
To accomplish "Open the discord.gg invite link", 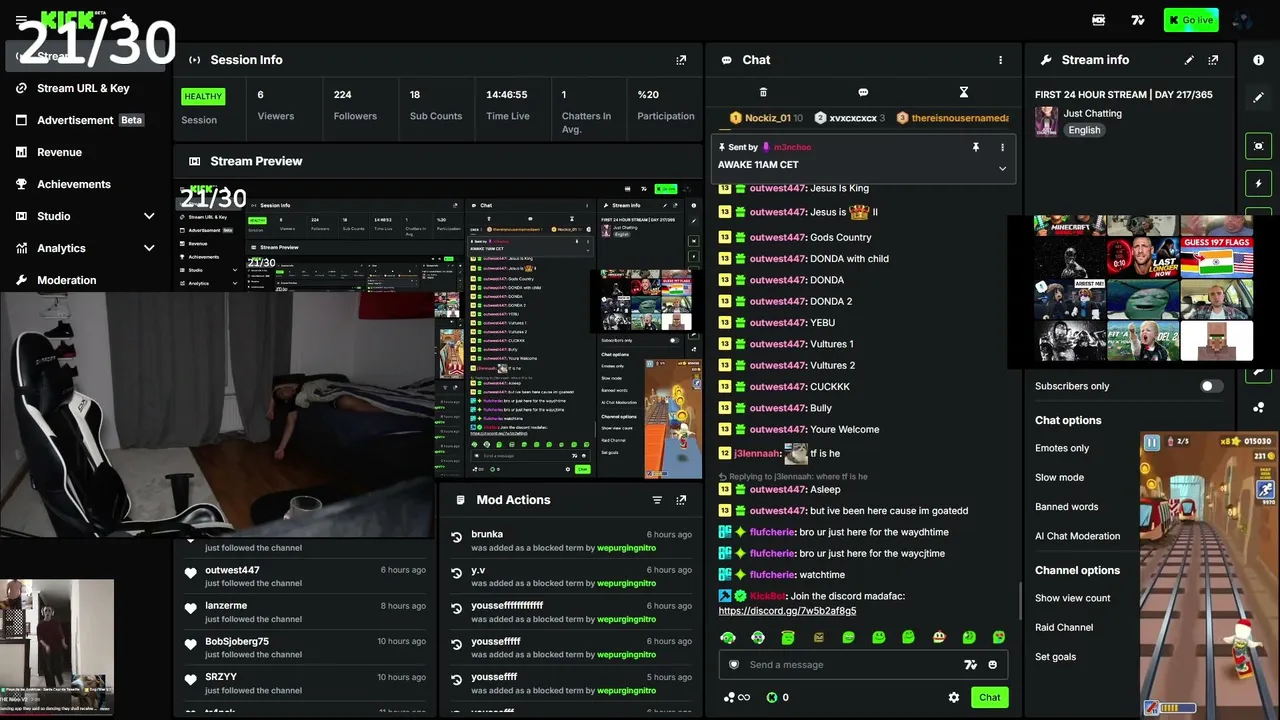I will pyautogui.click(x=787, y=611).
